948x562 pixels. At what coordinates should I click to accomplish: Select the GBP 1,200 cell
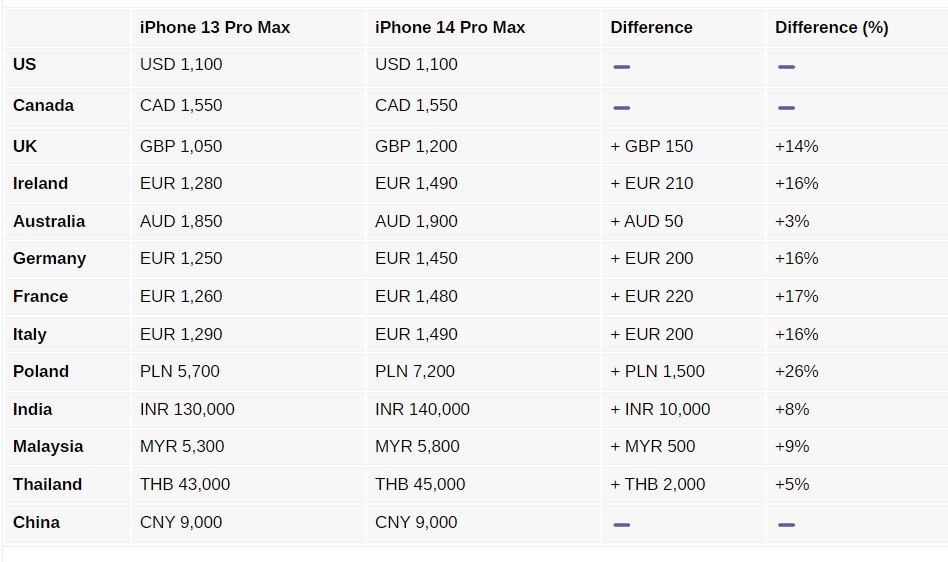416,146
